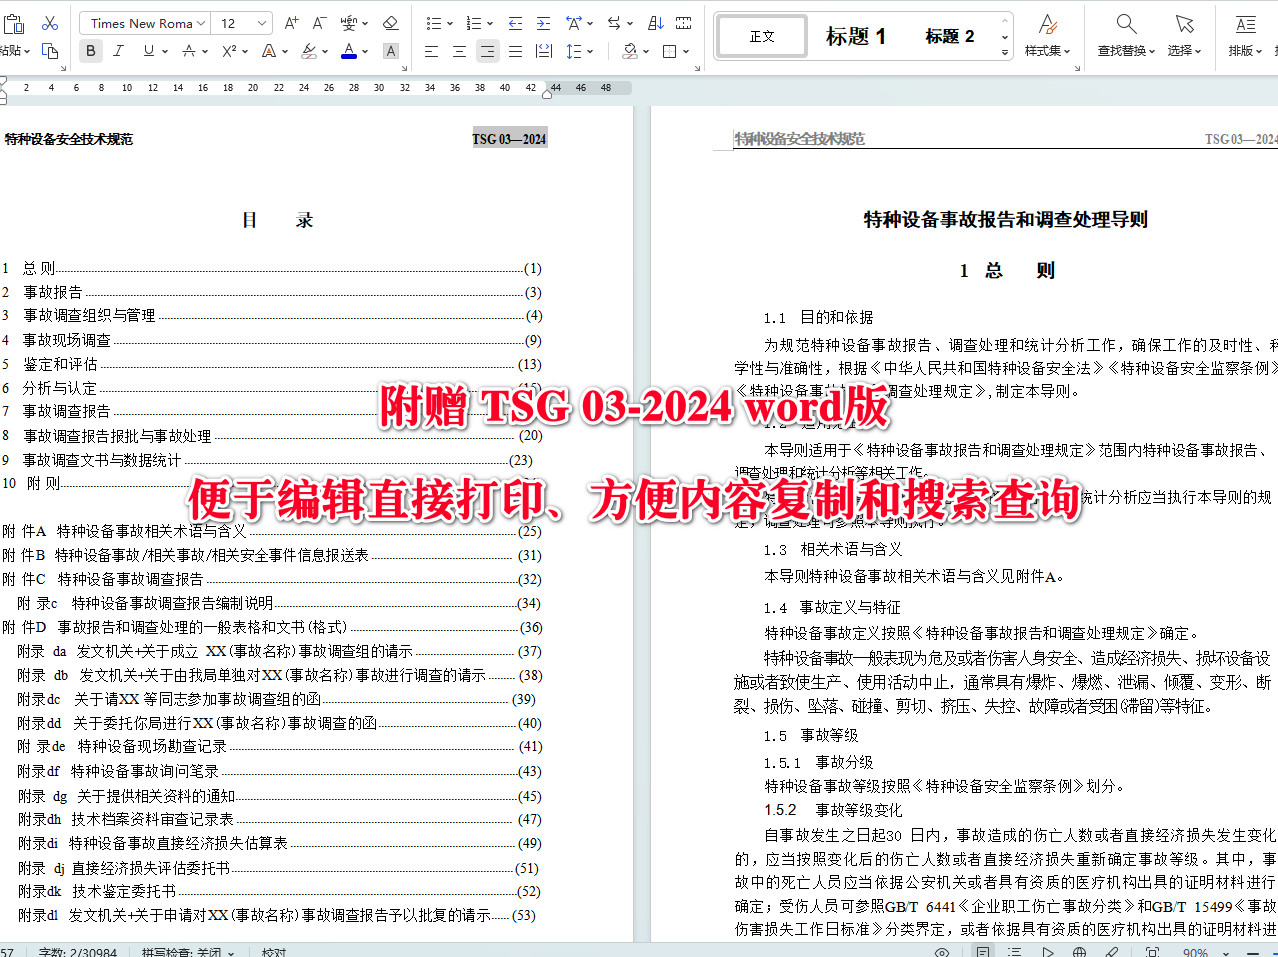Click the Cut scissors icon
This screenshot has width=1278, height=957.
tap(50, 23)
